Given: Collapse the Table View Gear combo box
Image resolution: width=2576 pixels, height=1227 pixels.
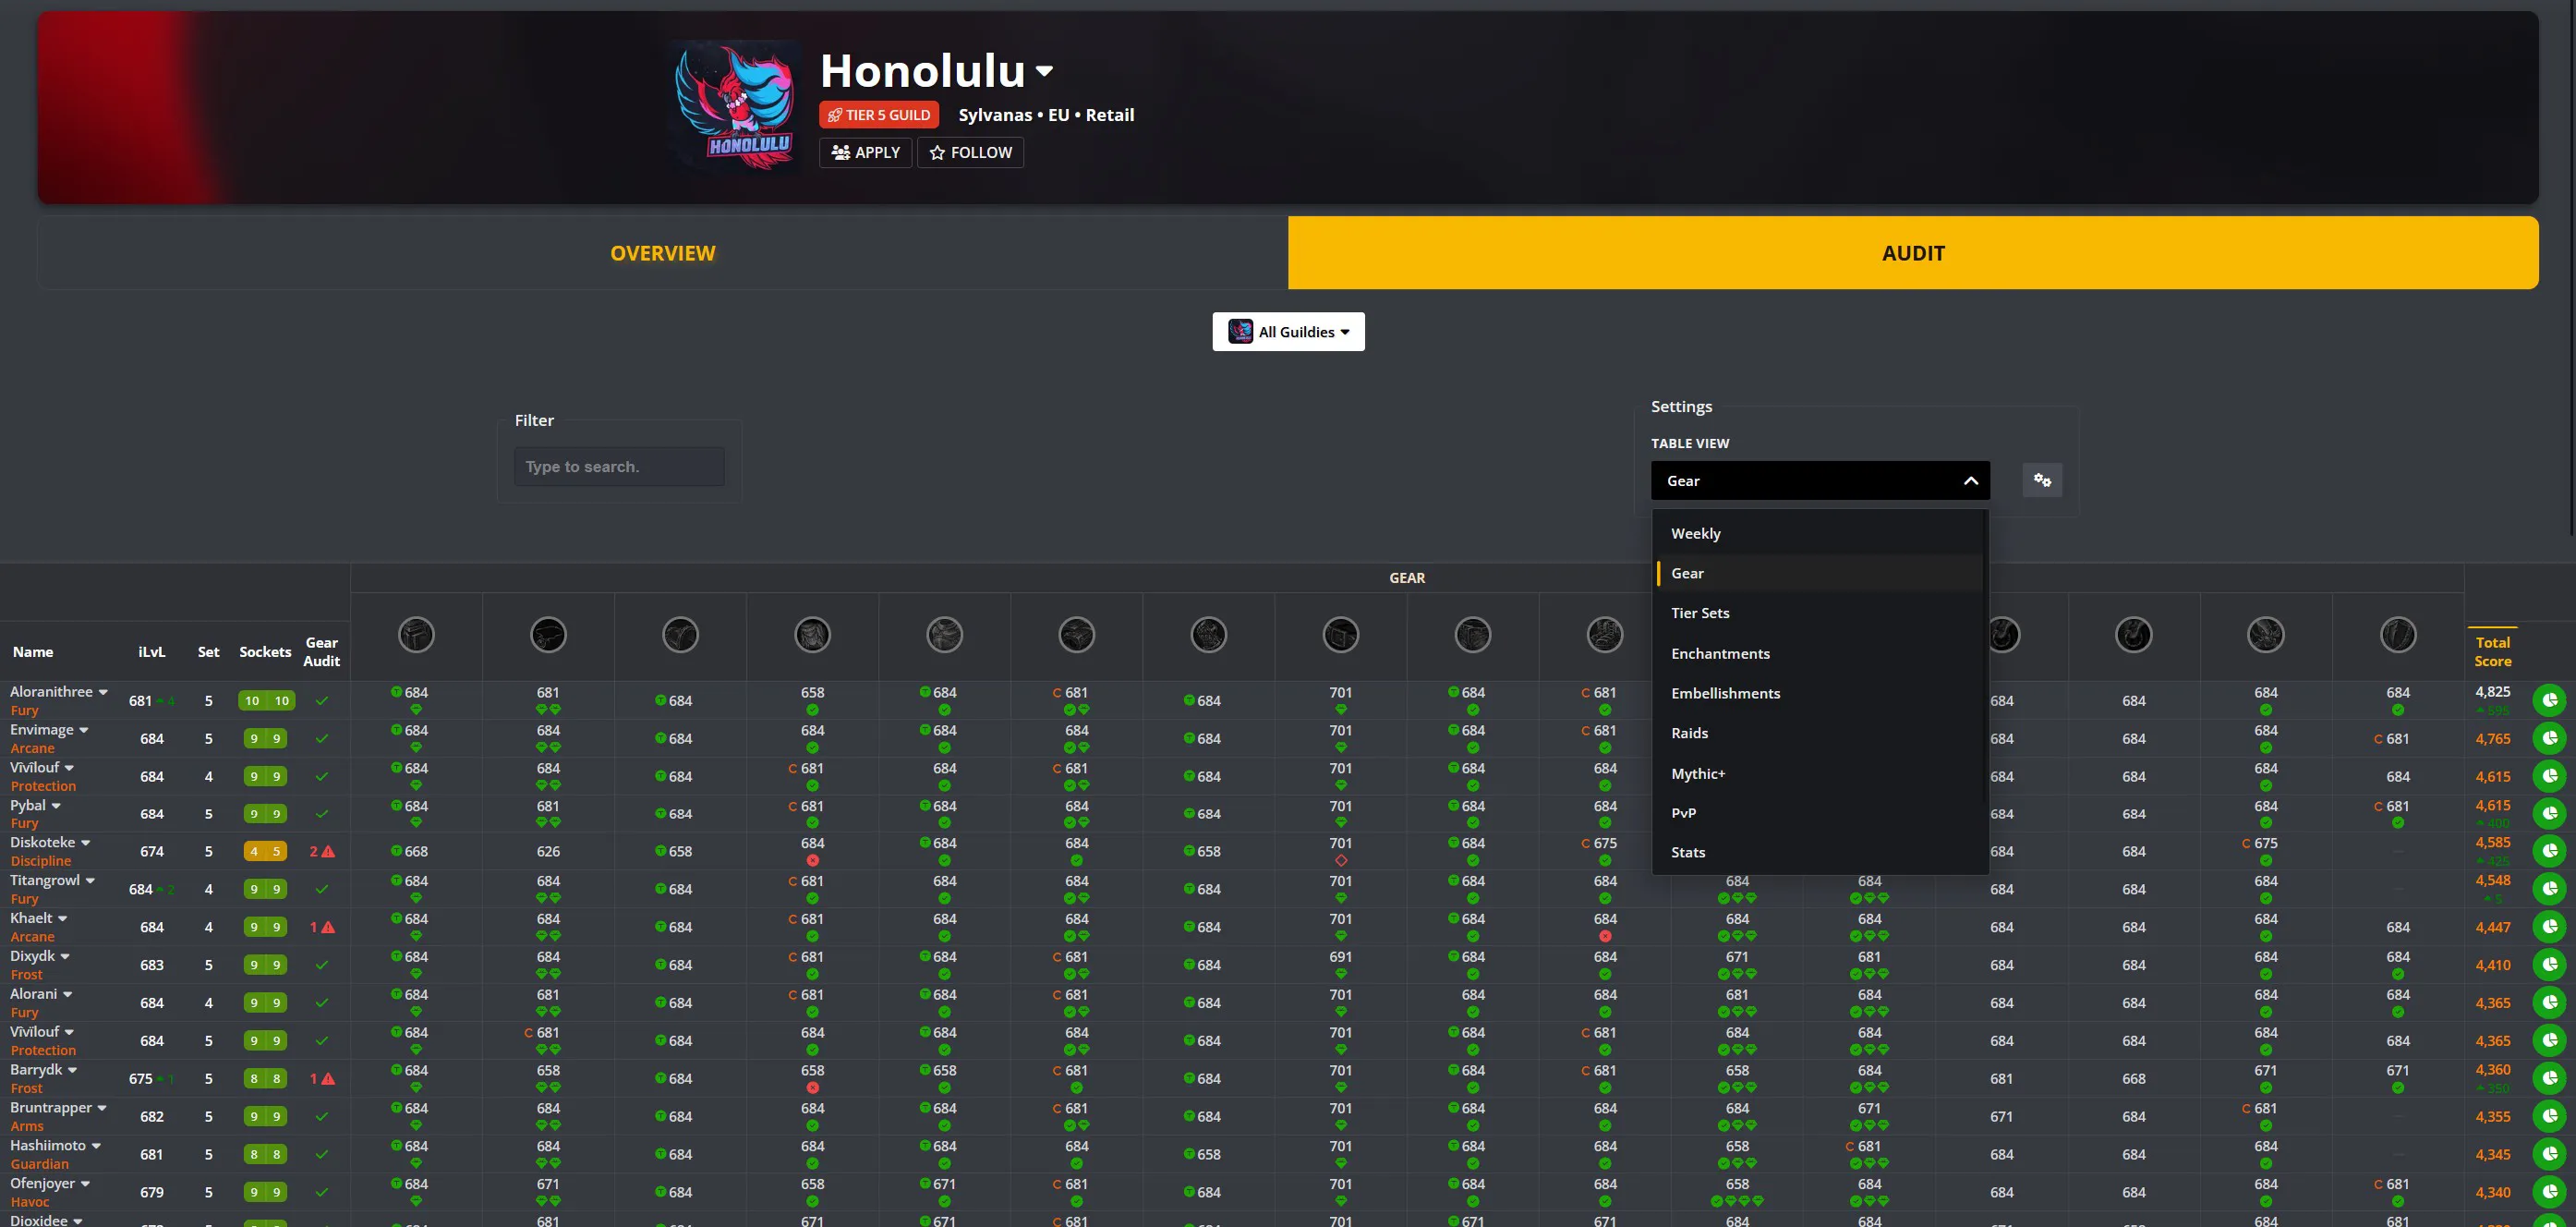Looking at the screenshot, I should (x=1820, y=481).
